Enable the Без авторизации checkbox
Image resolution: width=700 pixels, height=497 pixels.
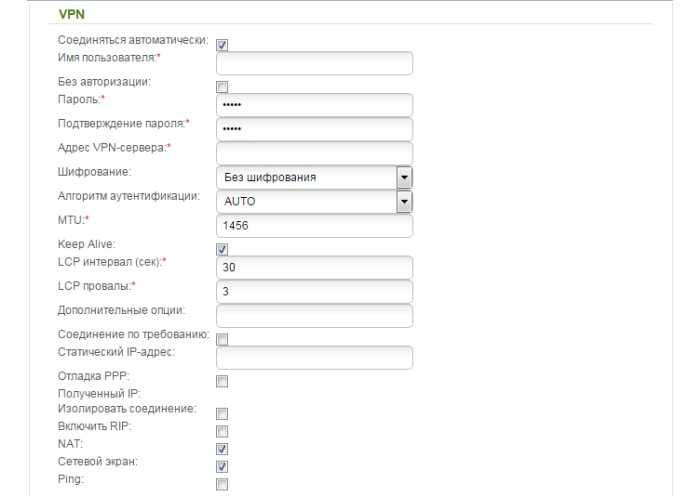pos(222,87)
